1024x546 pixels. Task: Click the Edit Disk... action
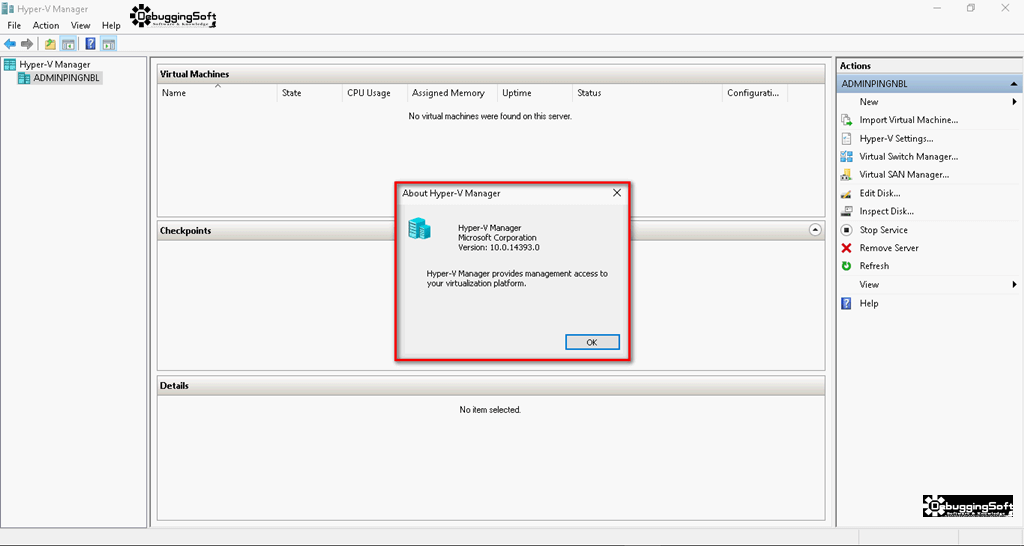(x=880, y=193)
